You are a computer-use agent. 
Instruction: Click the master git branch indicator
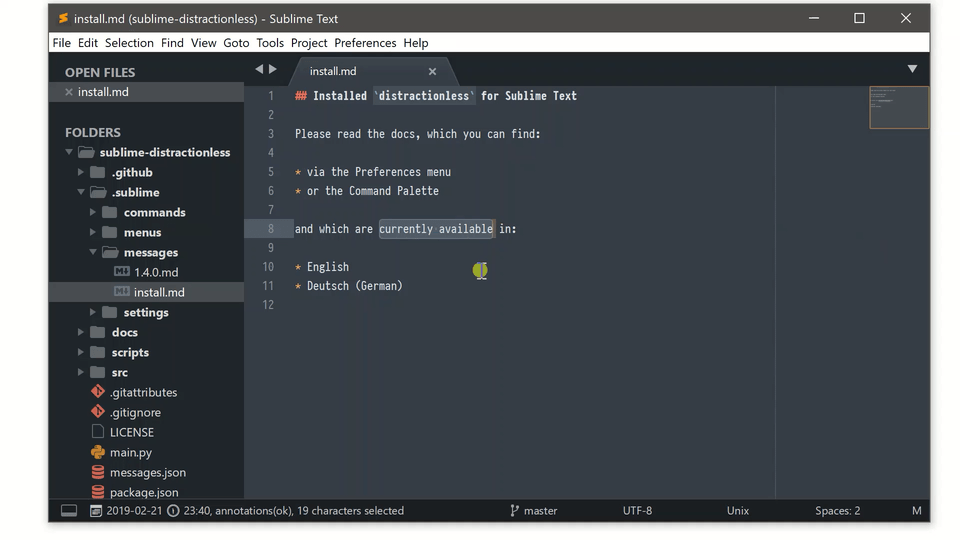click(533, 511)
